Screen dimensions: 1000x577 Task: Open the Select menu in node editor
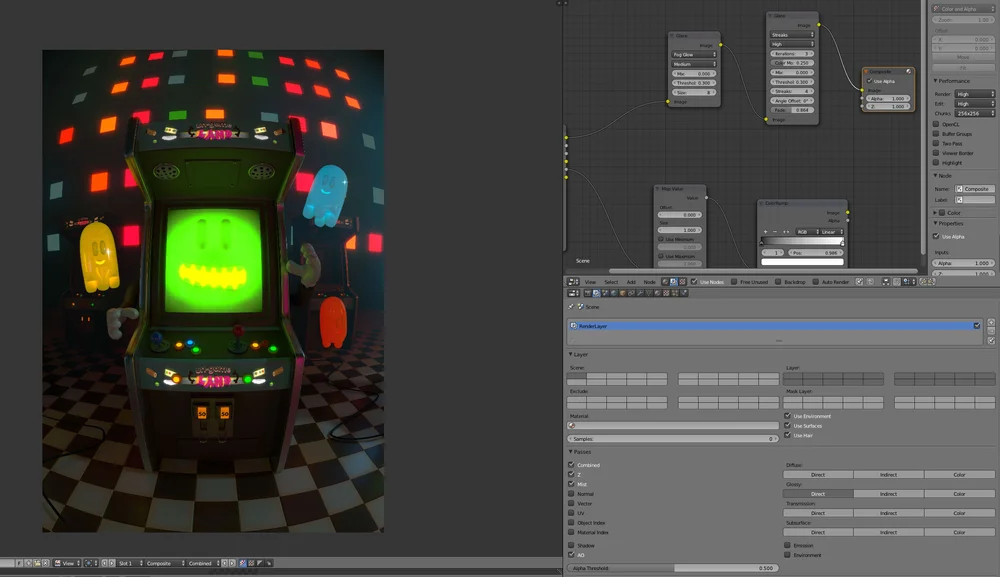[611, 282]
